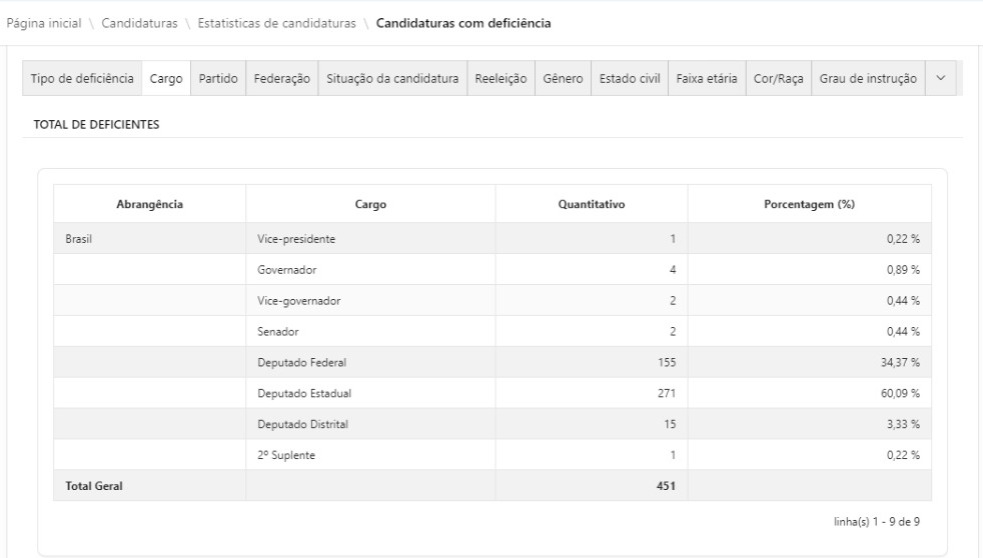Go to Página inicial breadcrumb
This screenshot has height=558, width=983.
pyautogui.click(x=43, y=23)
